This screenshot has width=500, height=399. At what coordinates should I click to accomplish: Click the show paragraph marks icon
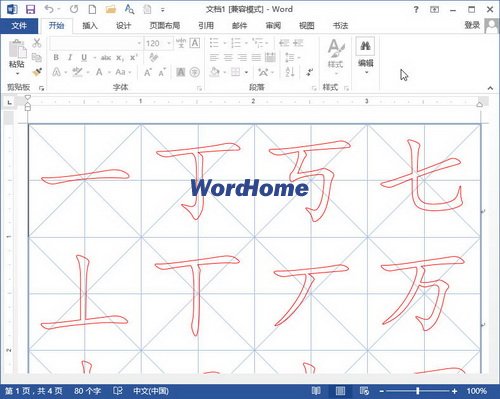[310, 72]
